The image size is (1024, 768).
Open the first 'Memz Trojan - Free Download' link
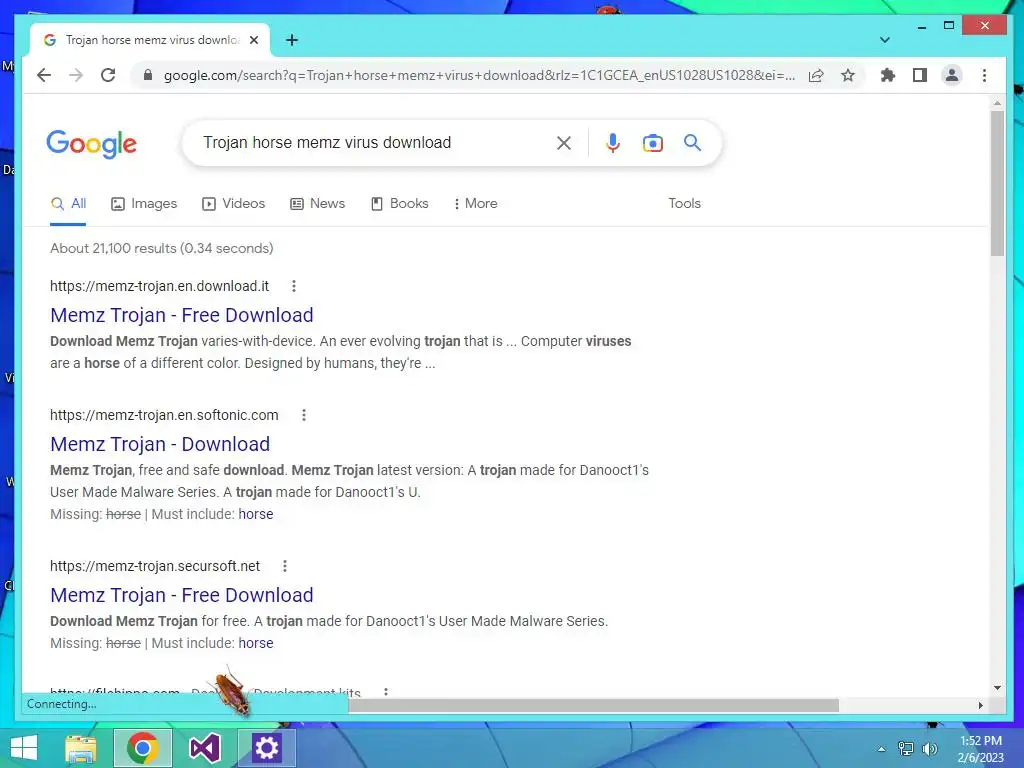pyautogui.click(x=182, y=315)
